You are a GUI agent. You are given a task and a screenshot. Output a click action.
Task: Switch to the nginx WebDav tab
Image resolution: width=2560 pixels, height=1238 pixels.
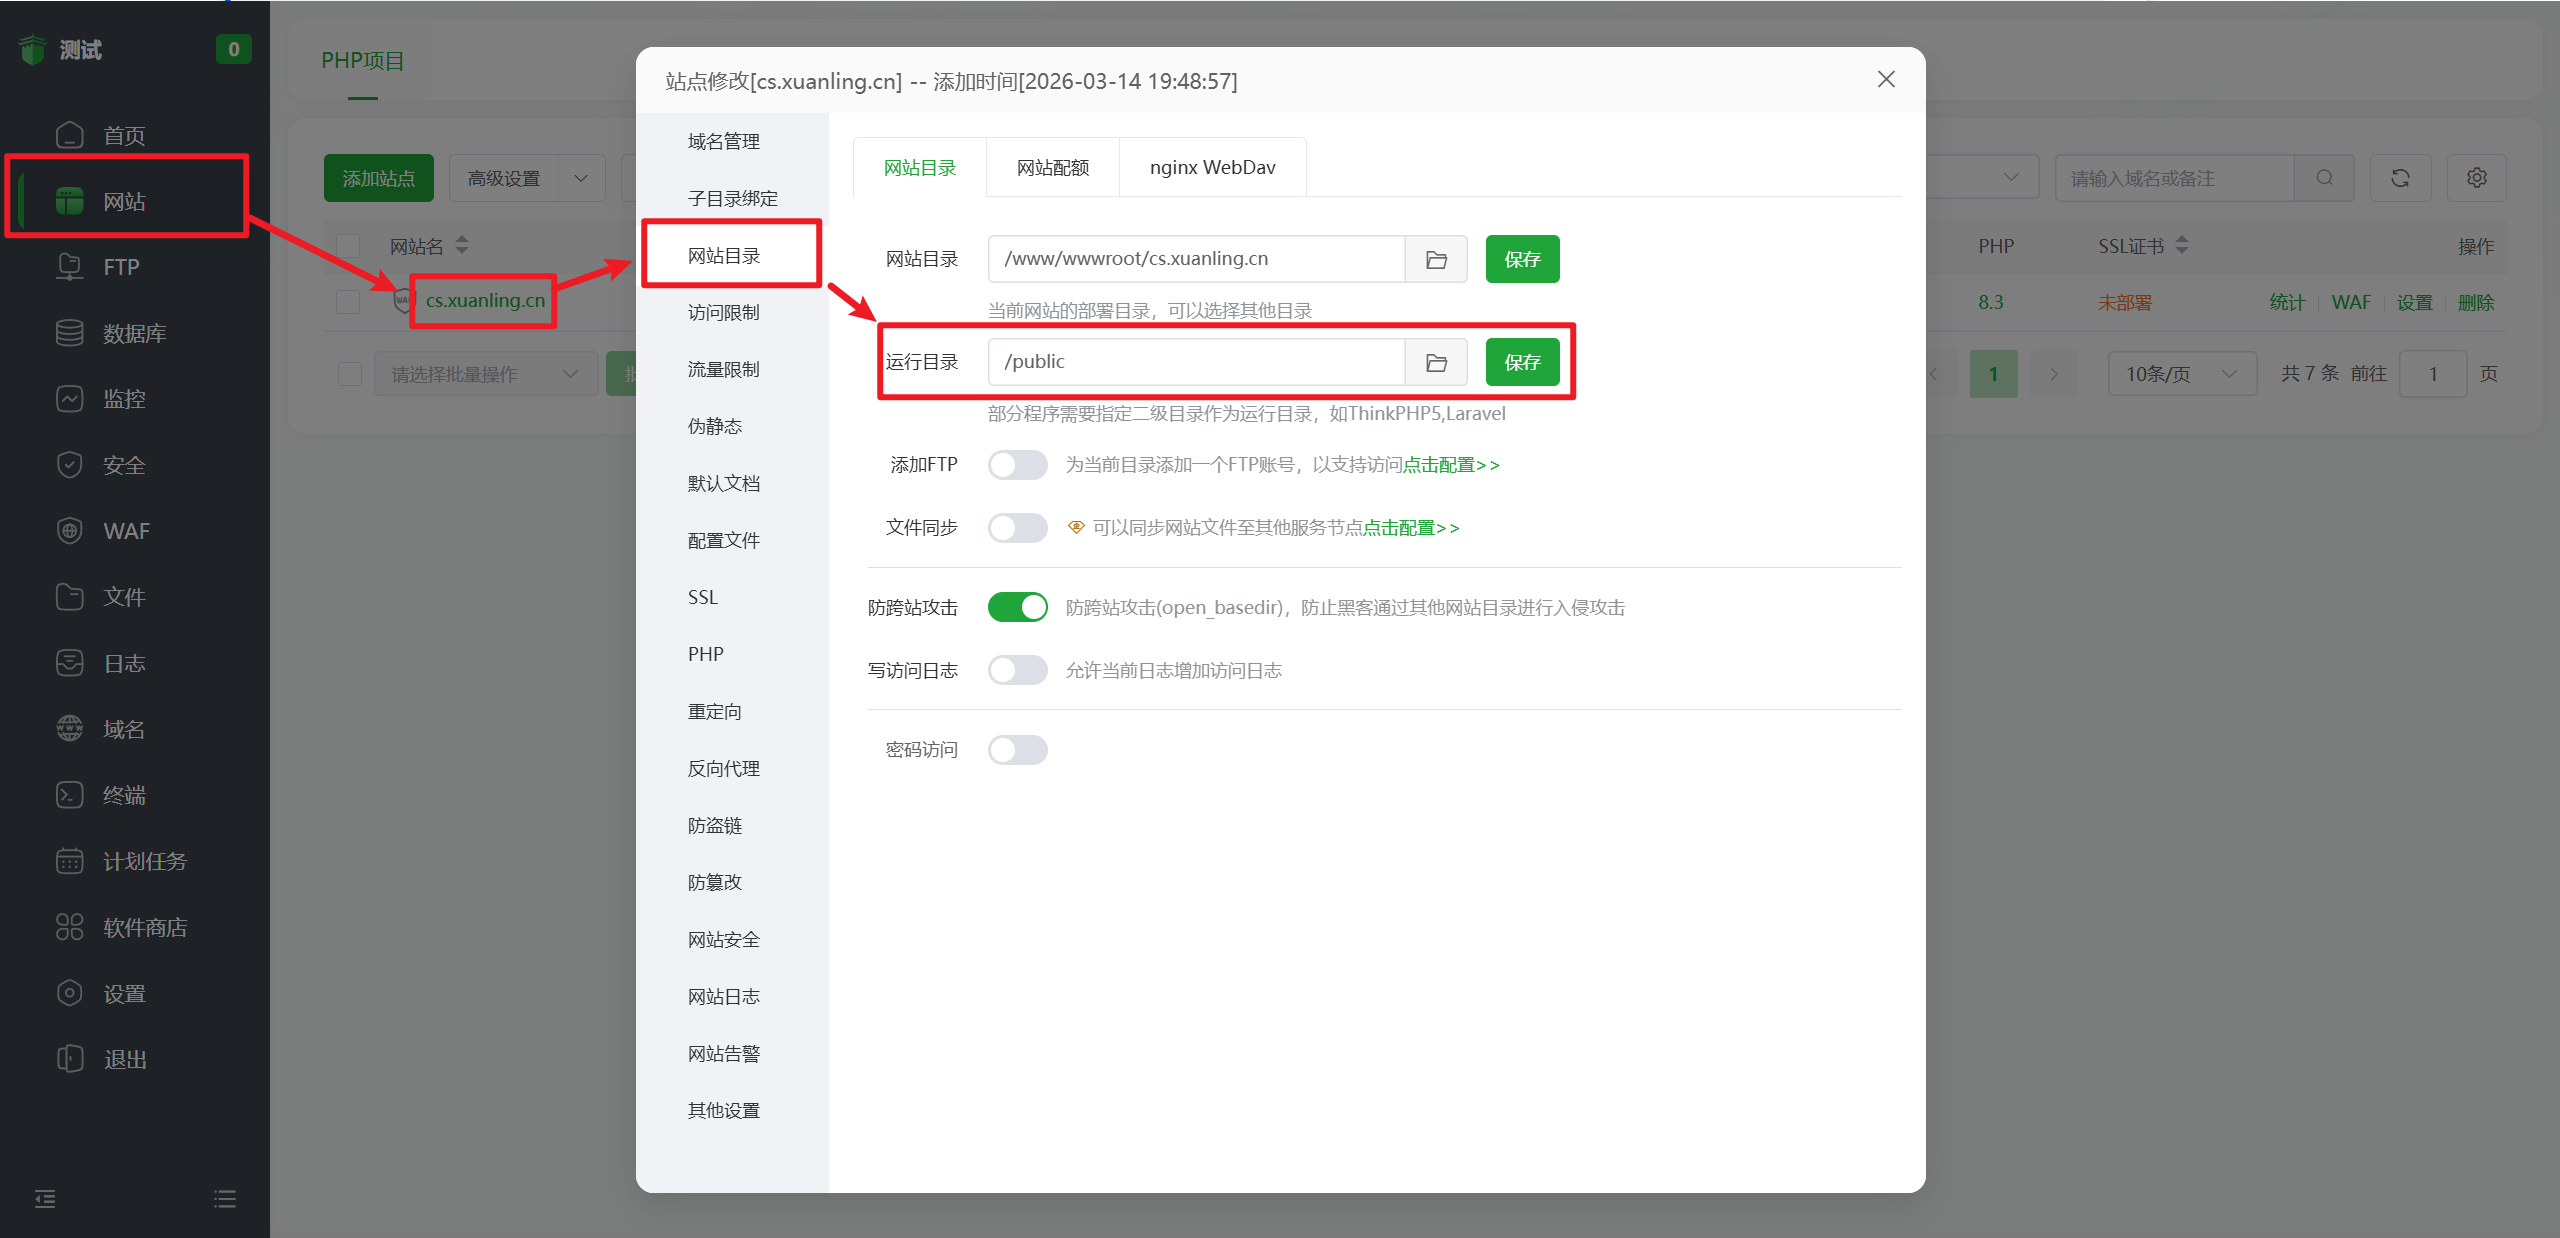pyautogui.click(x=1212, y=167)
